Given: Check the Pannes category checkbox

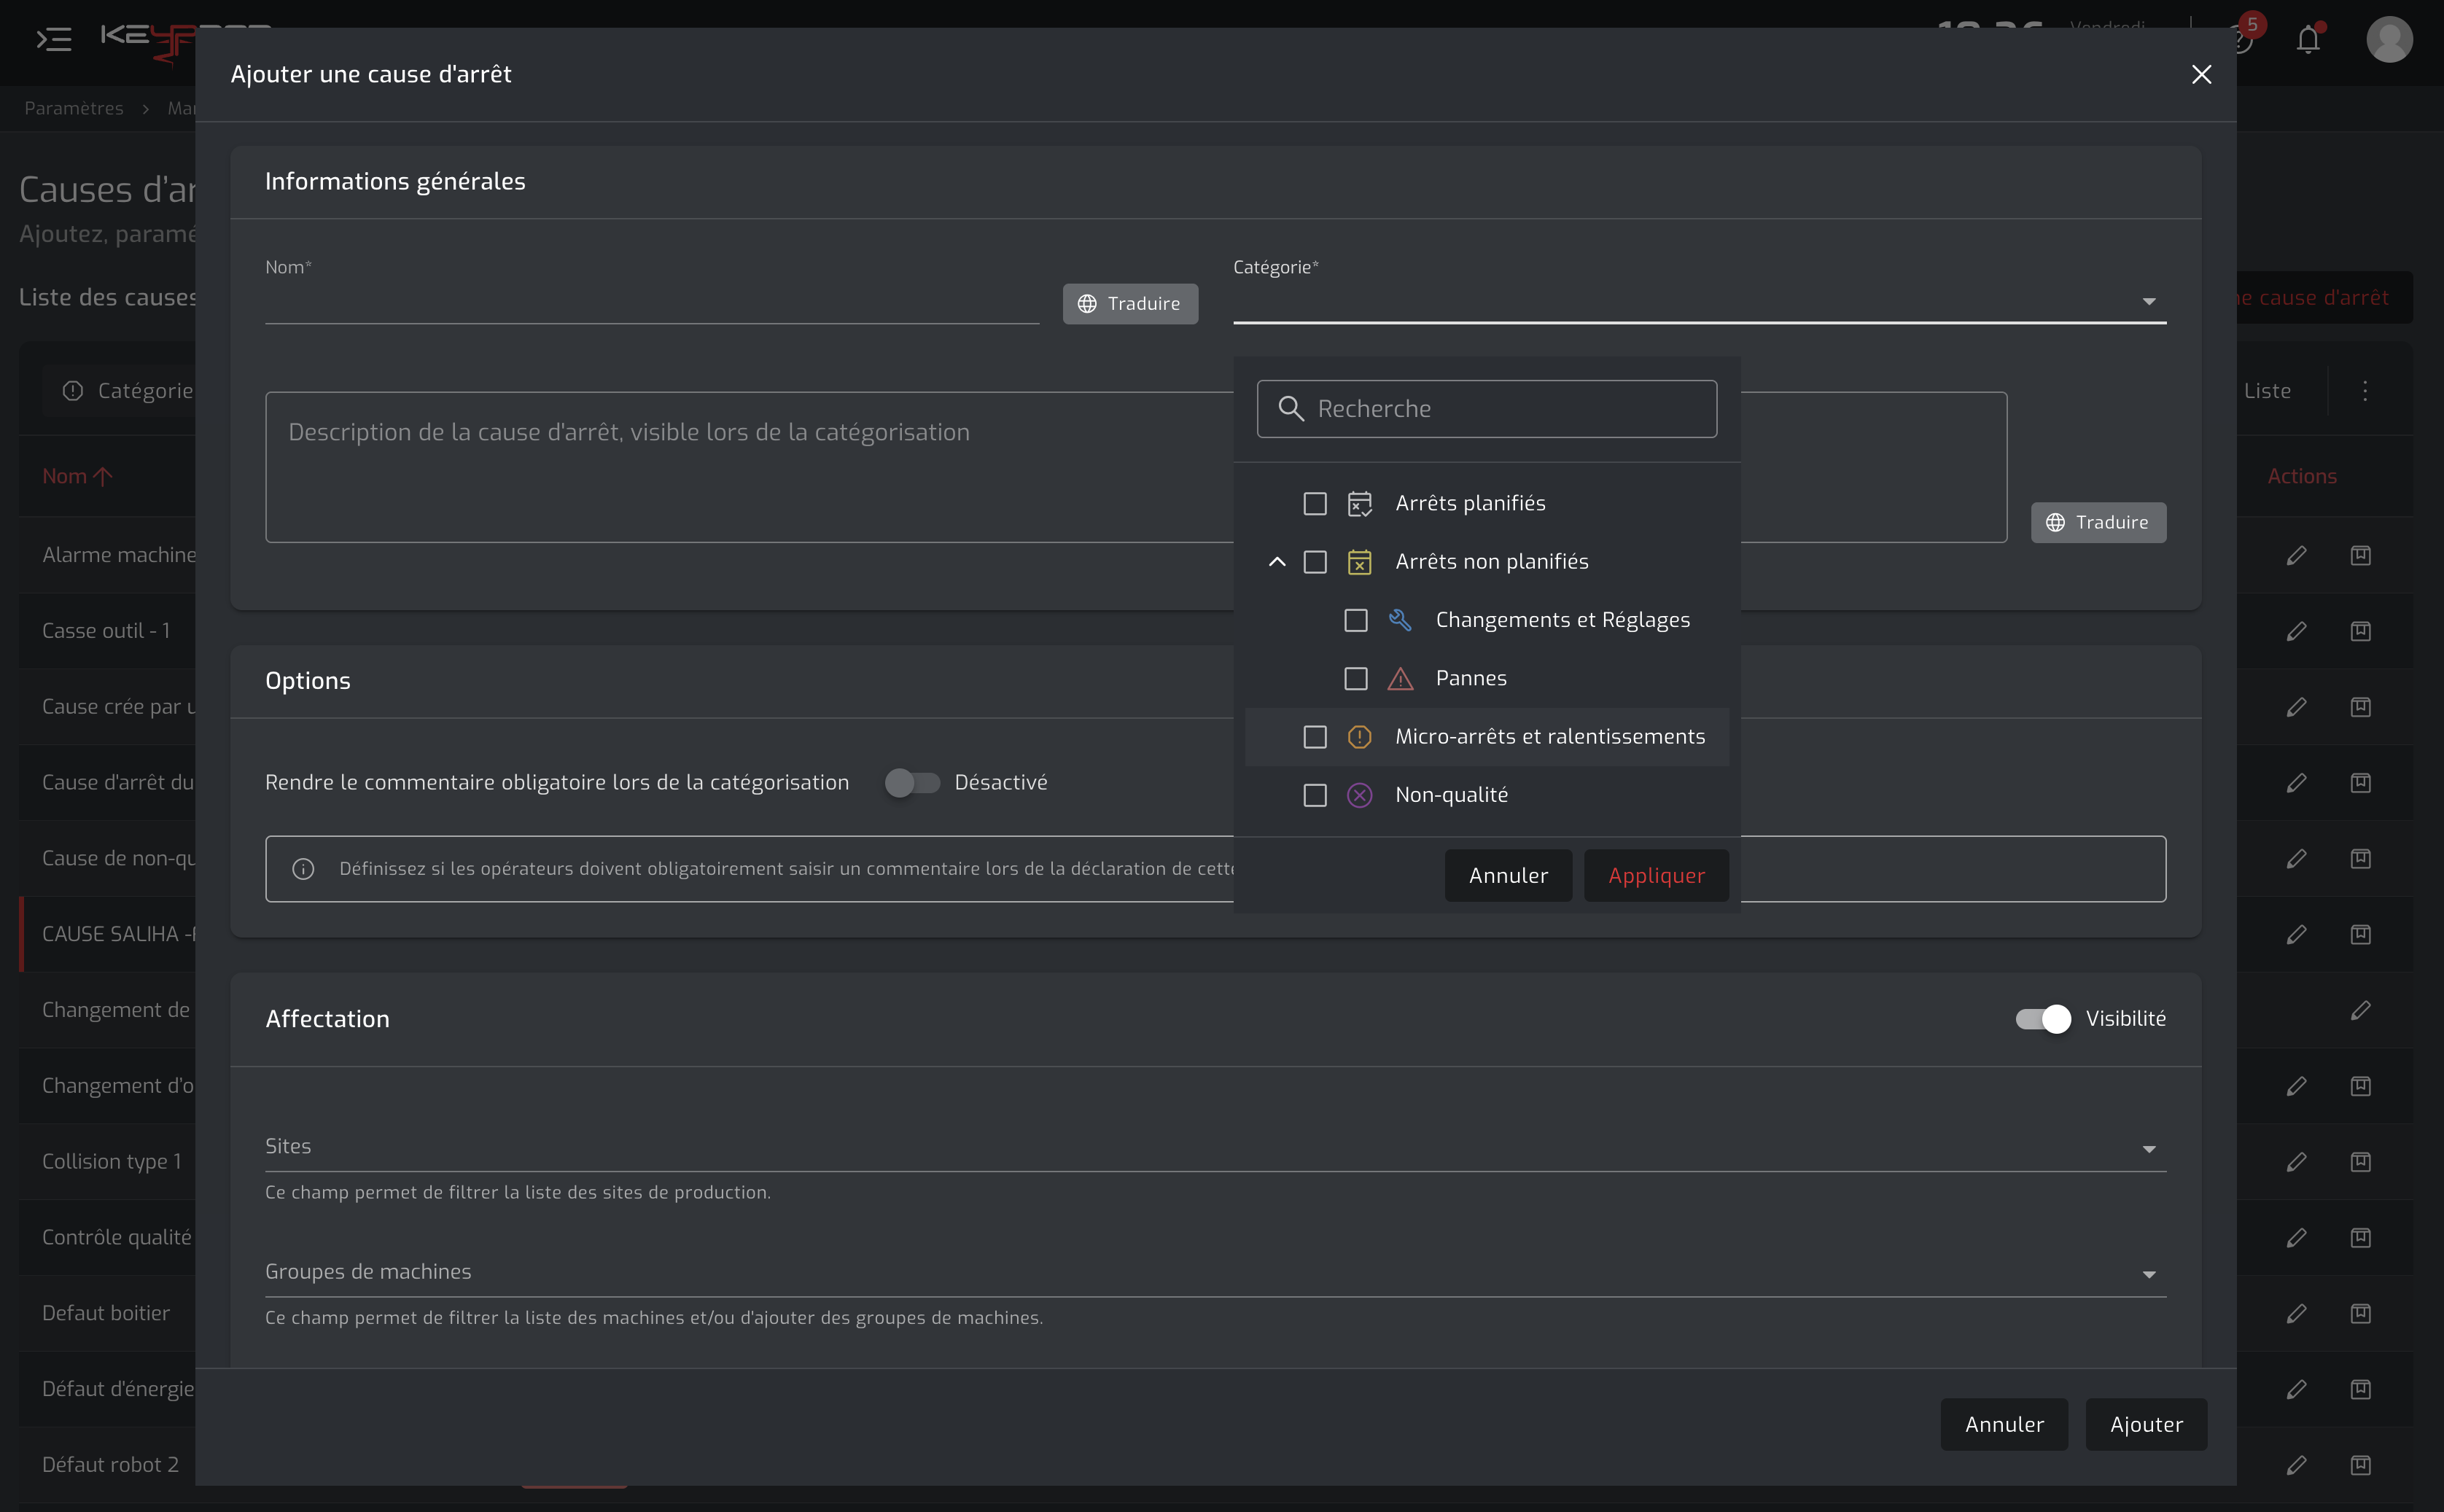Looking at the screenshot, I should 1355,679.
